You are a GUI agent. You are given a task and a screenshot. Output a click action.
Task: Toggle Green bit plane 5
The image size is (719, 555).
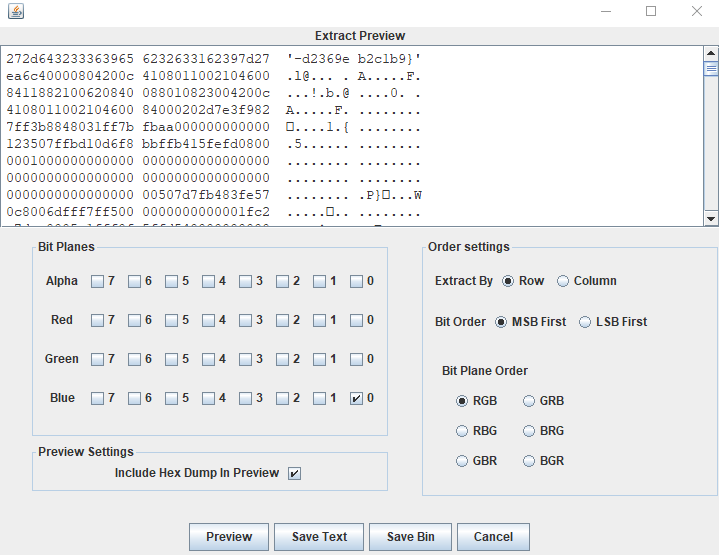[x=171, y=359]
